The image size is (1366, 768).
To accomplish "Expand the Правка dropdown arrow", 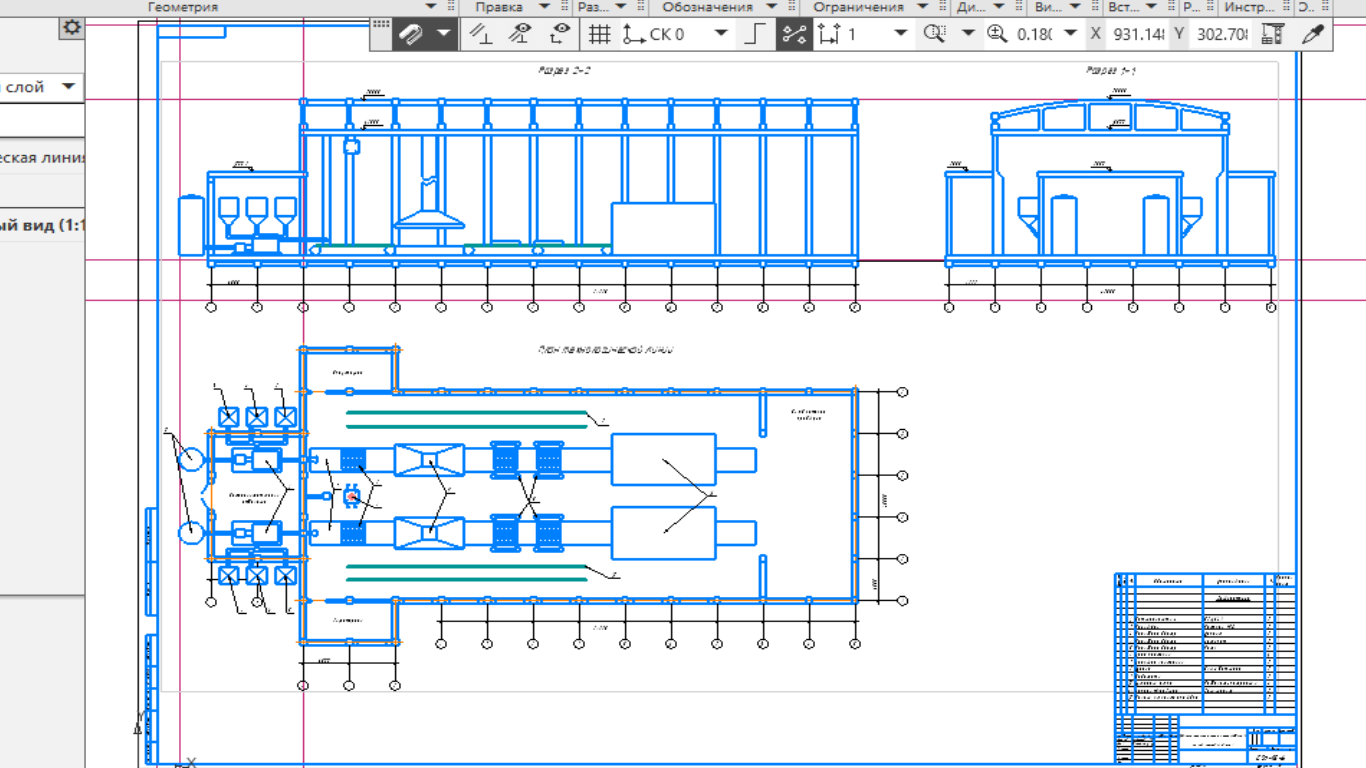I will (x=544, y=7).
